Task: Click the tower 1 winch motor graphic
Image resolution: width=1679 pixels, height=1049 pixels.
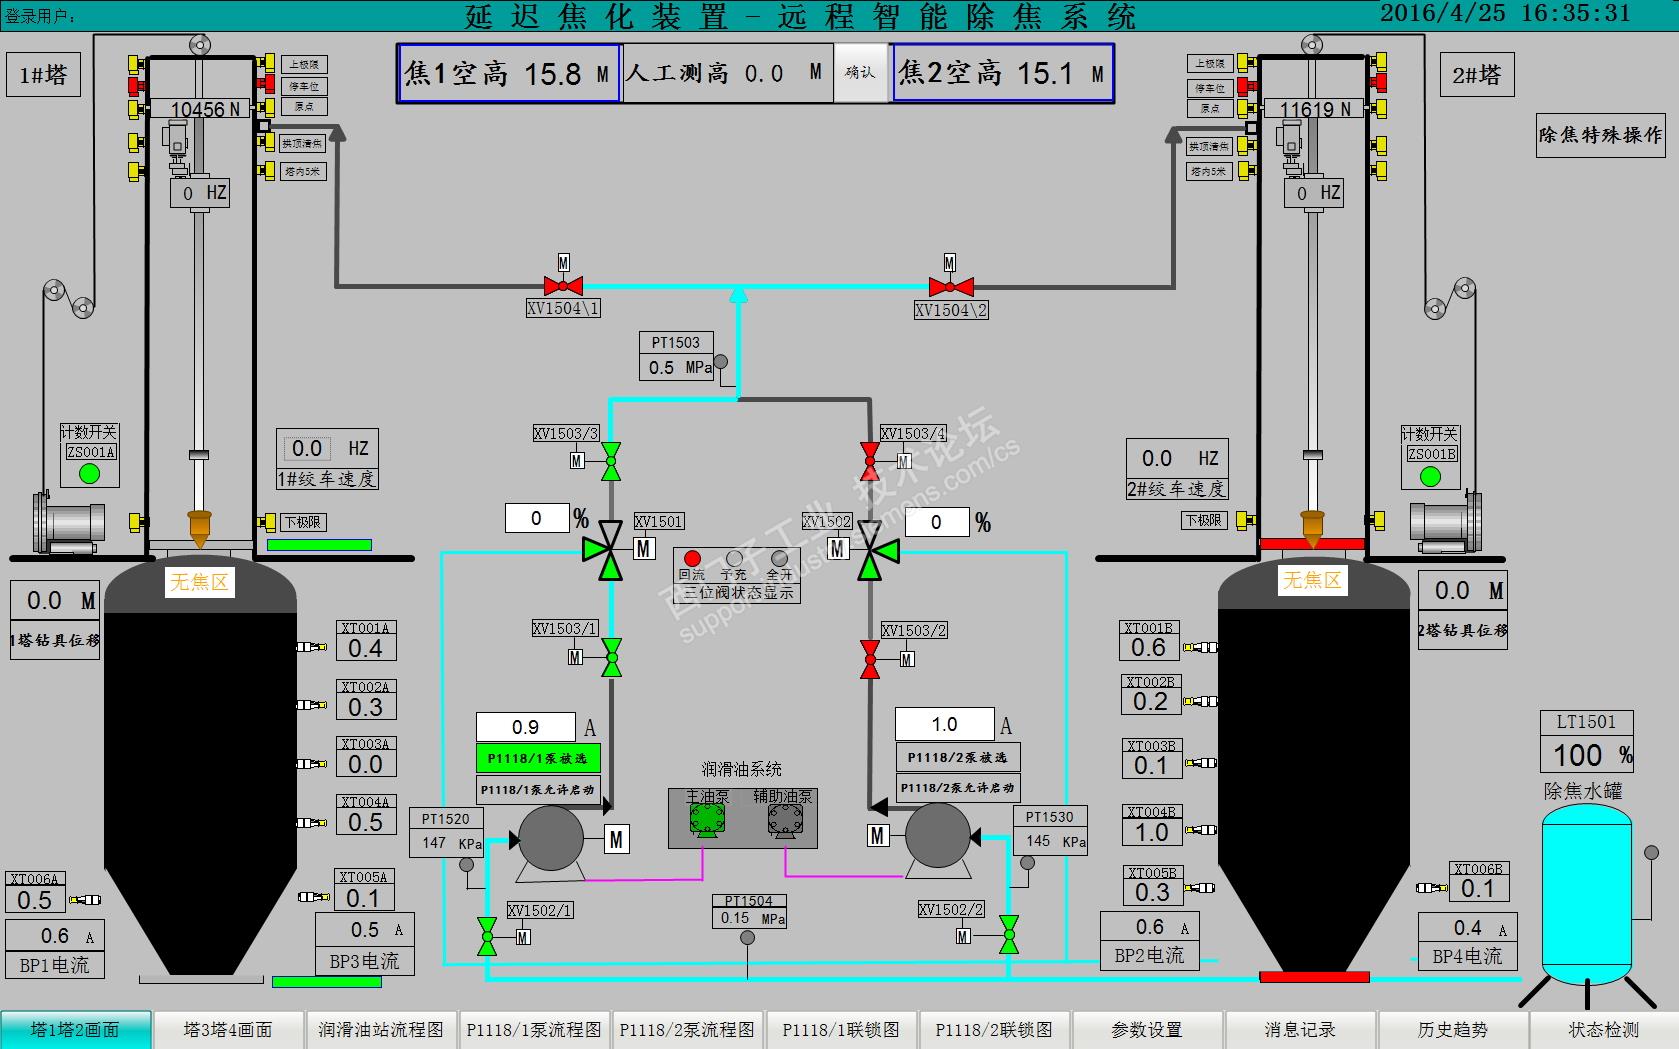Action: pos(68,521)
